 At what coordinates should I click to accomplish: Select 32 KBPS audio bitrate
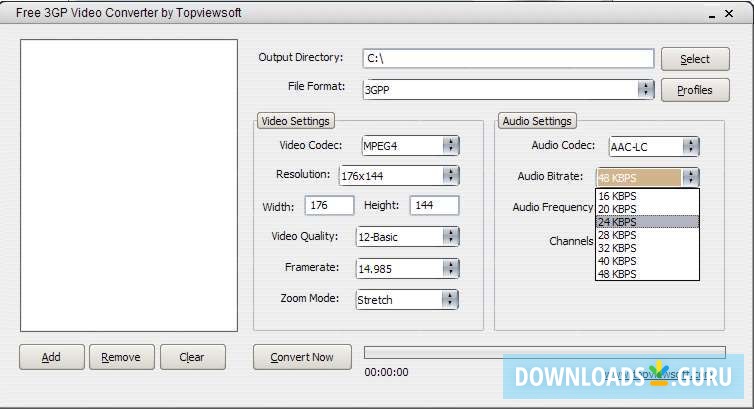tap(647, 248)
